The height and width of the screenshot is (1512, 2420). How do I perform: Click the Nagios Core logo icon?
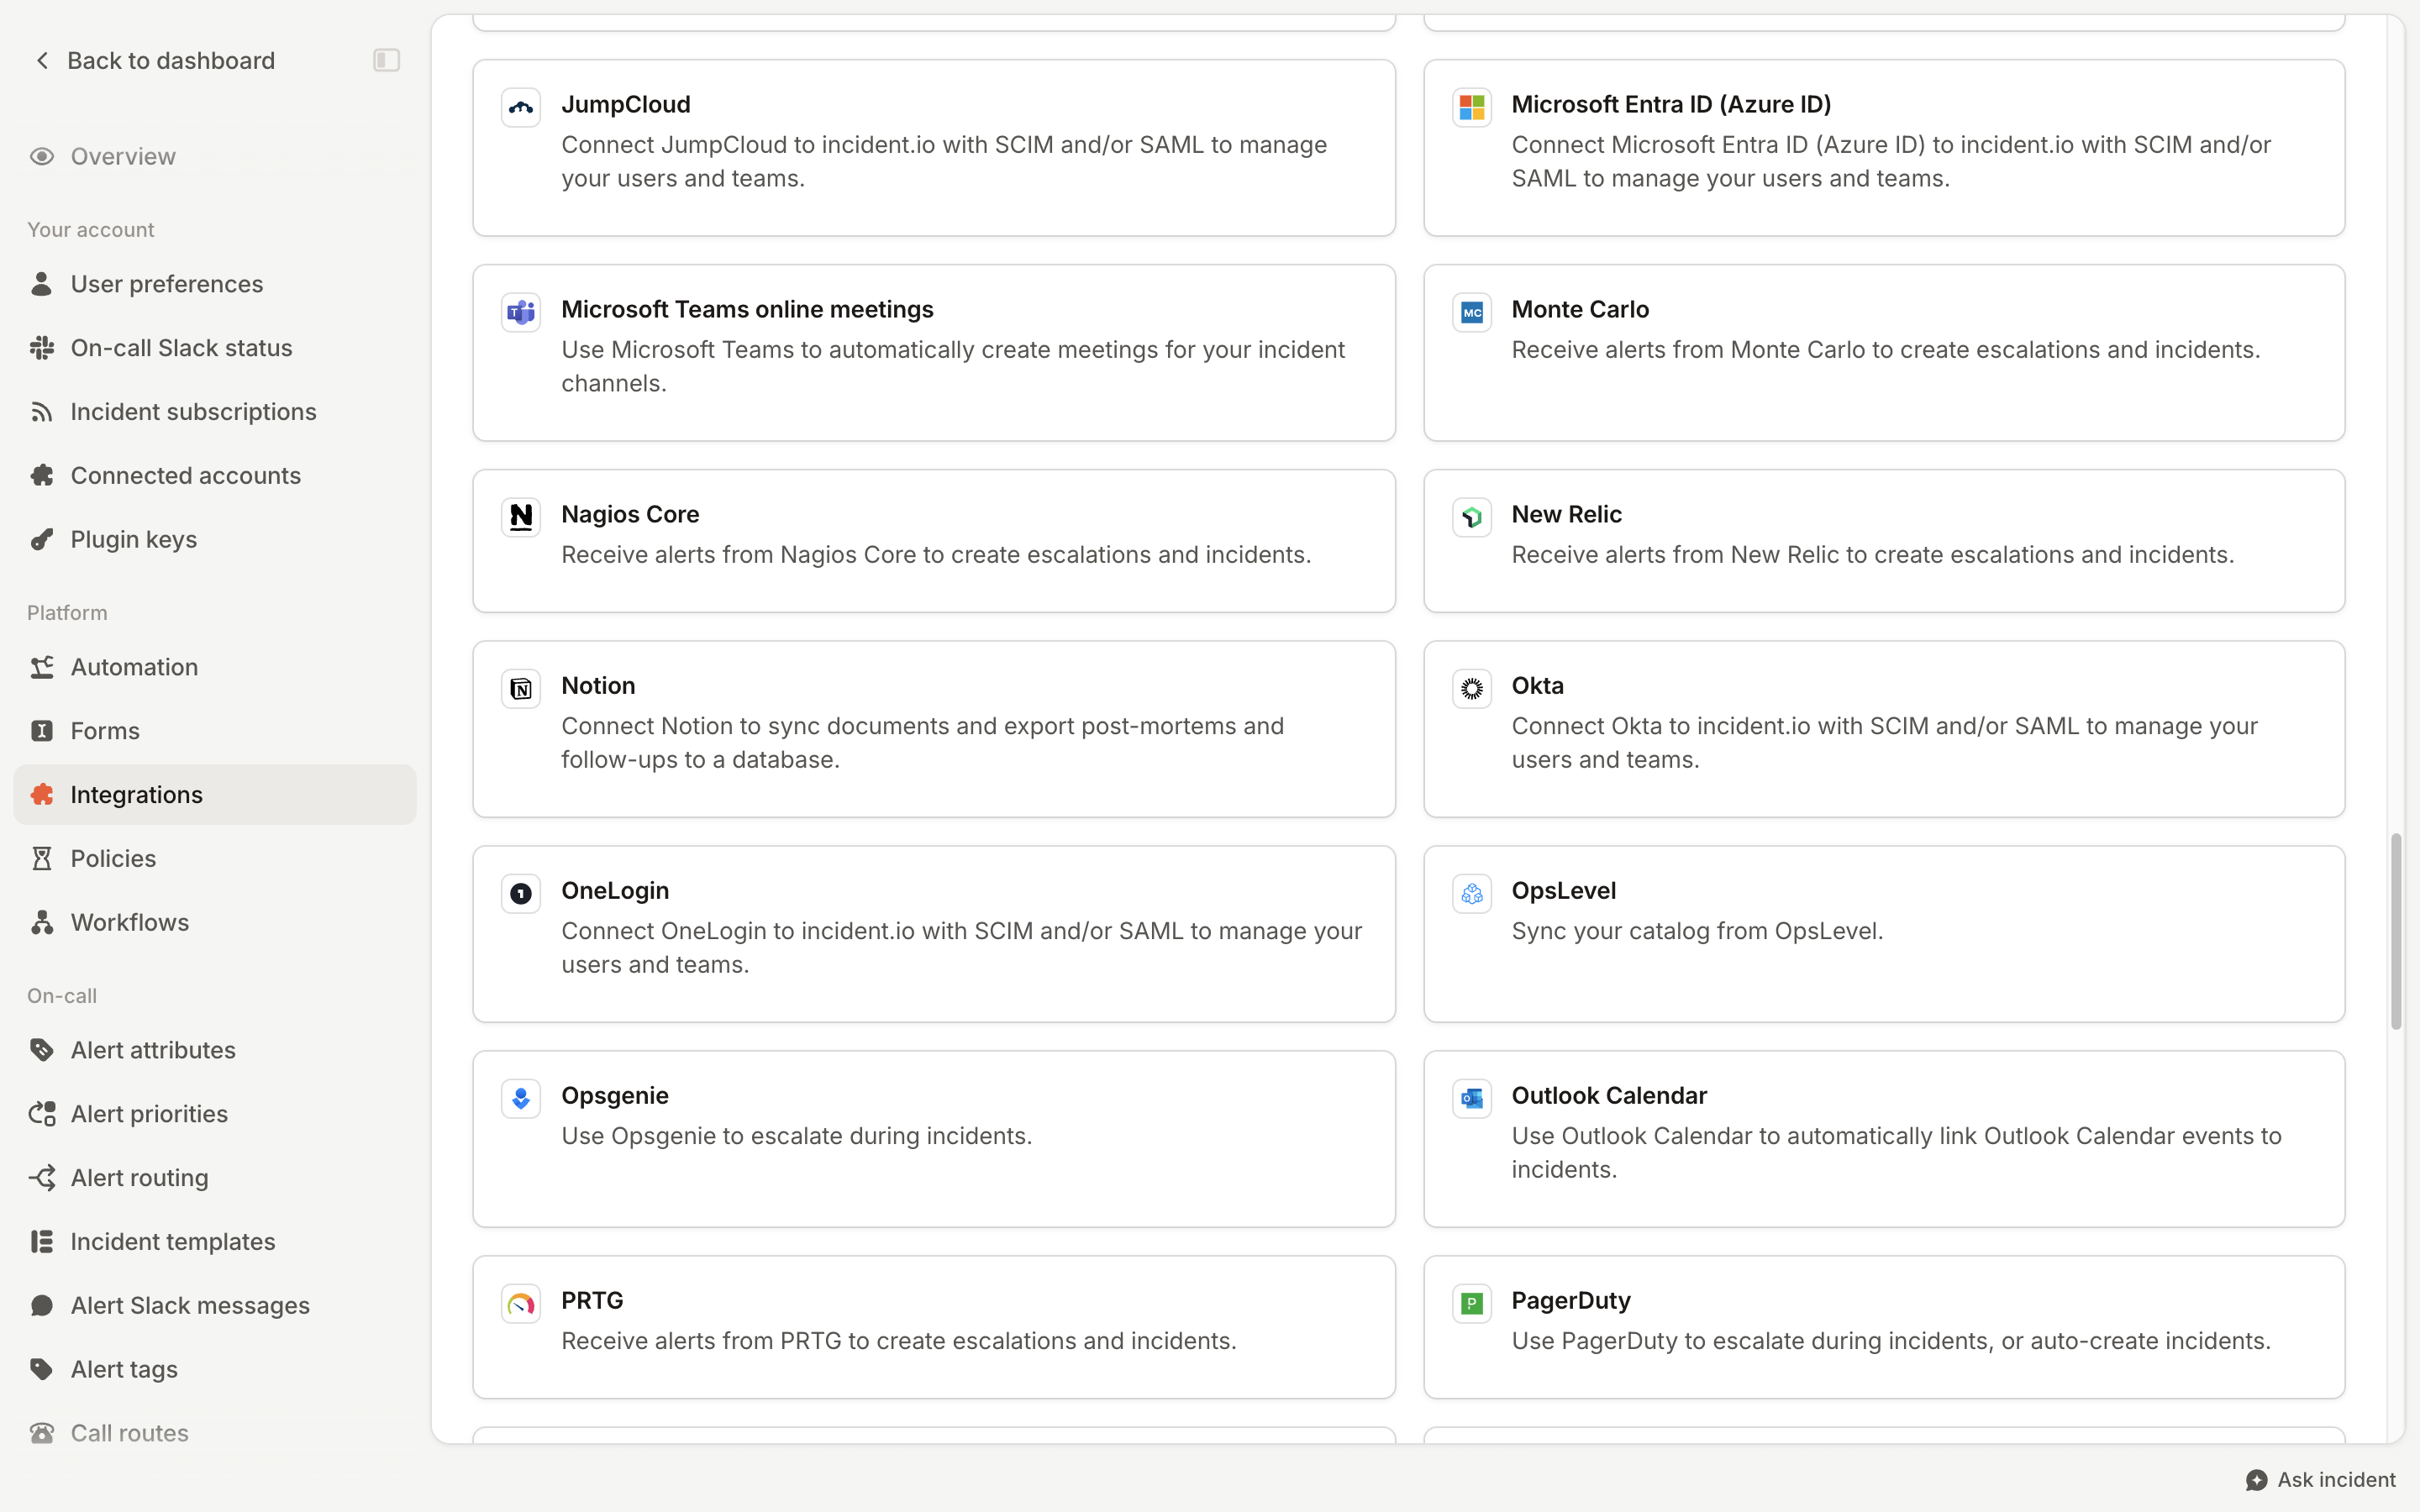click(521, 517)
